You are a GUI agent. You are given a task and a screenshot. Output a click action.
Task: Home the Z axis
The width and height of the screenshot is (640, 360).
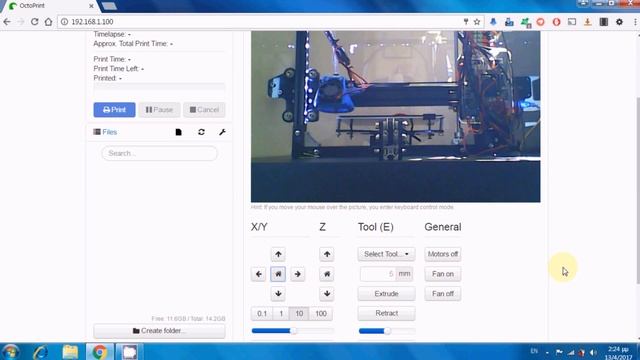(327, 274)
